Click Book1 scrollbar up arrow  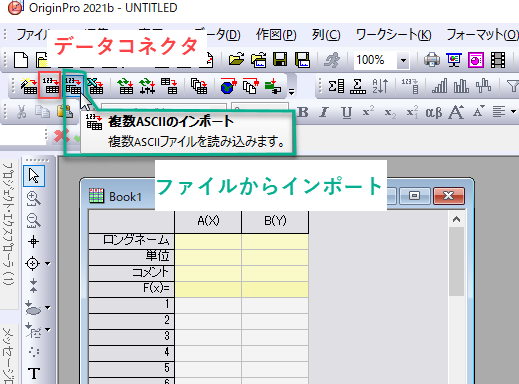(456, 219)
